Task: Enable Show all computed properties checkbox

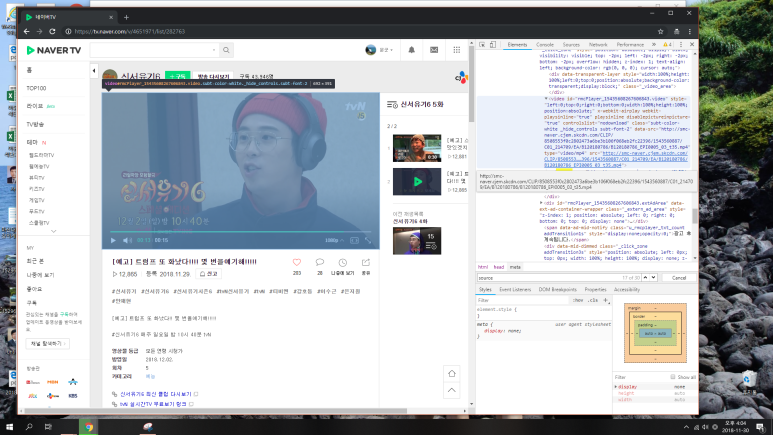Action: (673, 377)
